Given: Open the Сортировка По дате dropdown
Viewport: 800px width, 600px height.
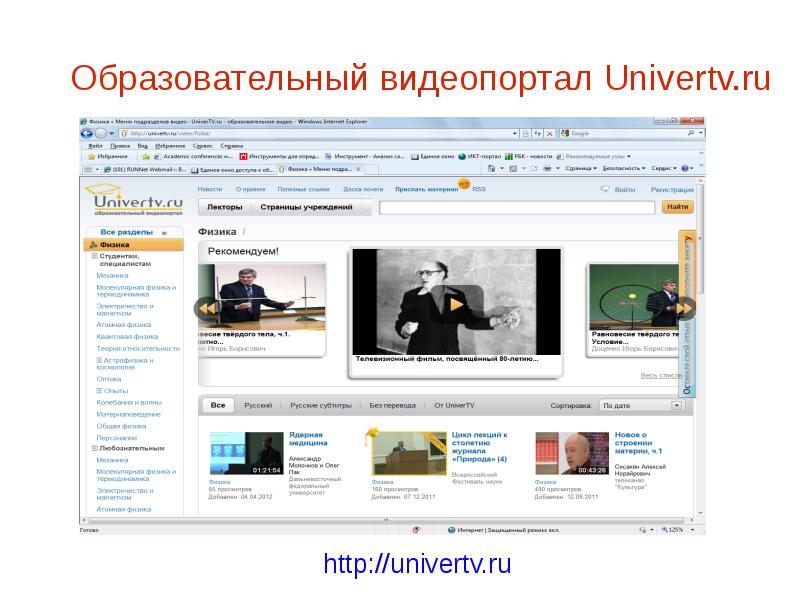Looking at the screenshot, I should [x=676, y=406].
